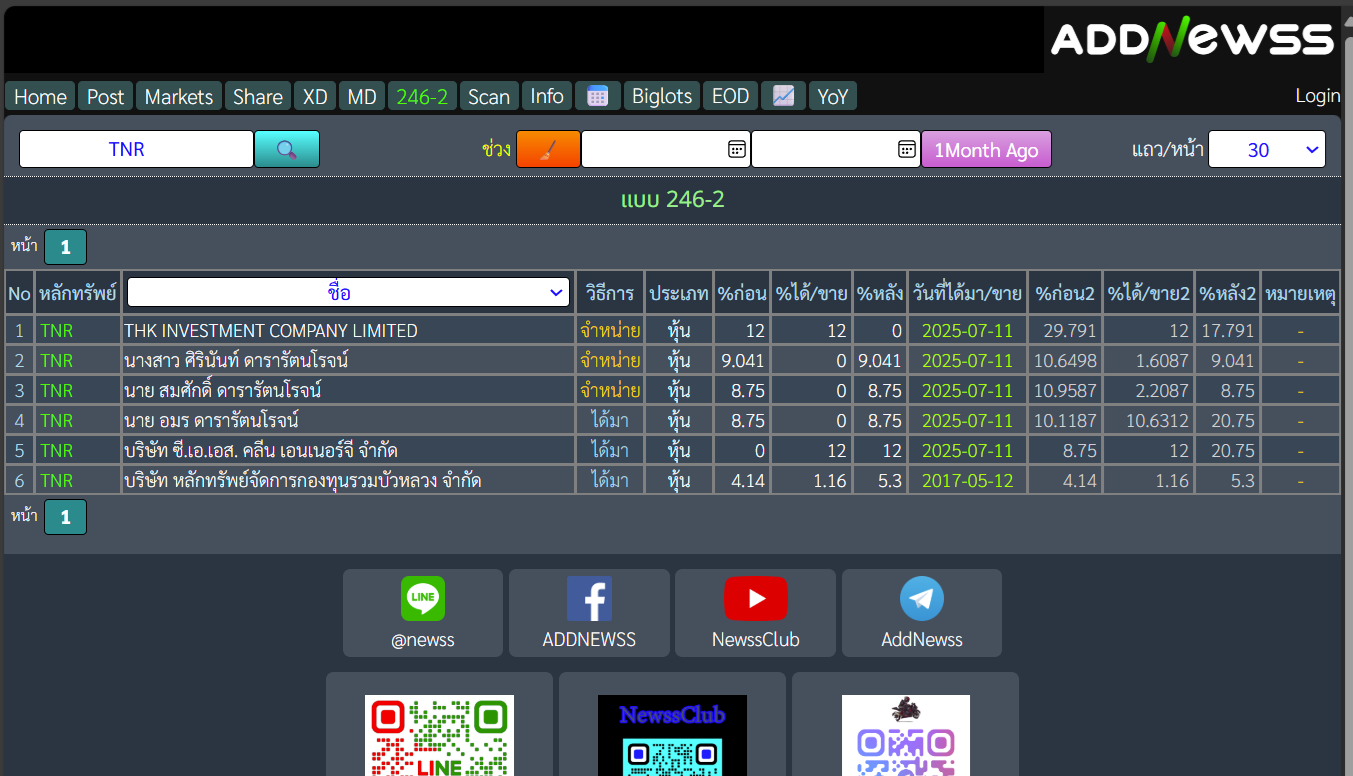1353x776 pixels.
Task: Open the Facebook ADDNEWSS link
Action: [589, 613]
